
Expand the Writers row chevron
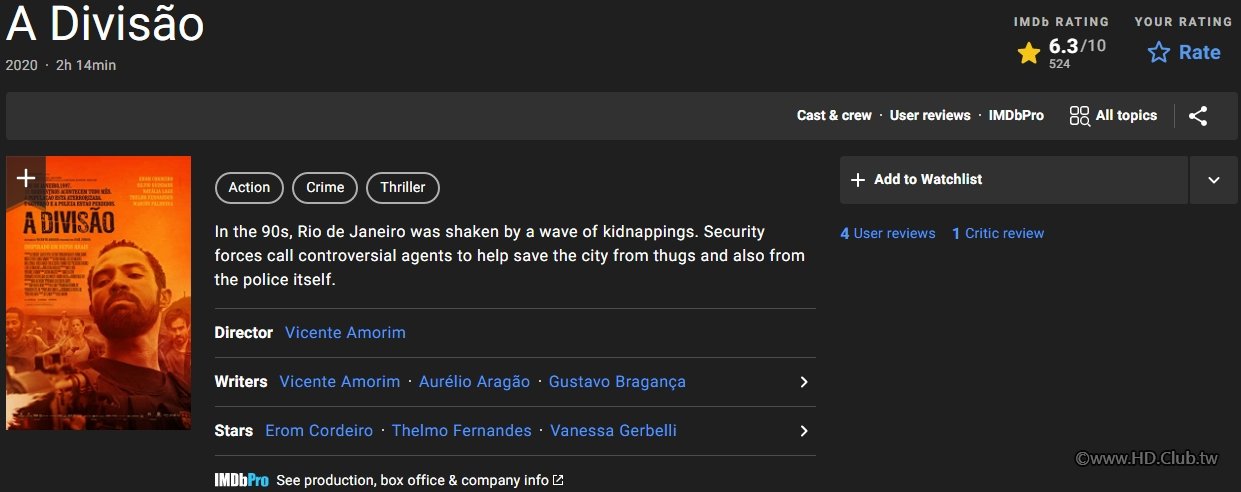(803, 382)
